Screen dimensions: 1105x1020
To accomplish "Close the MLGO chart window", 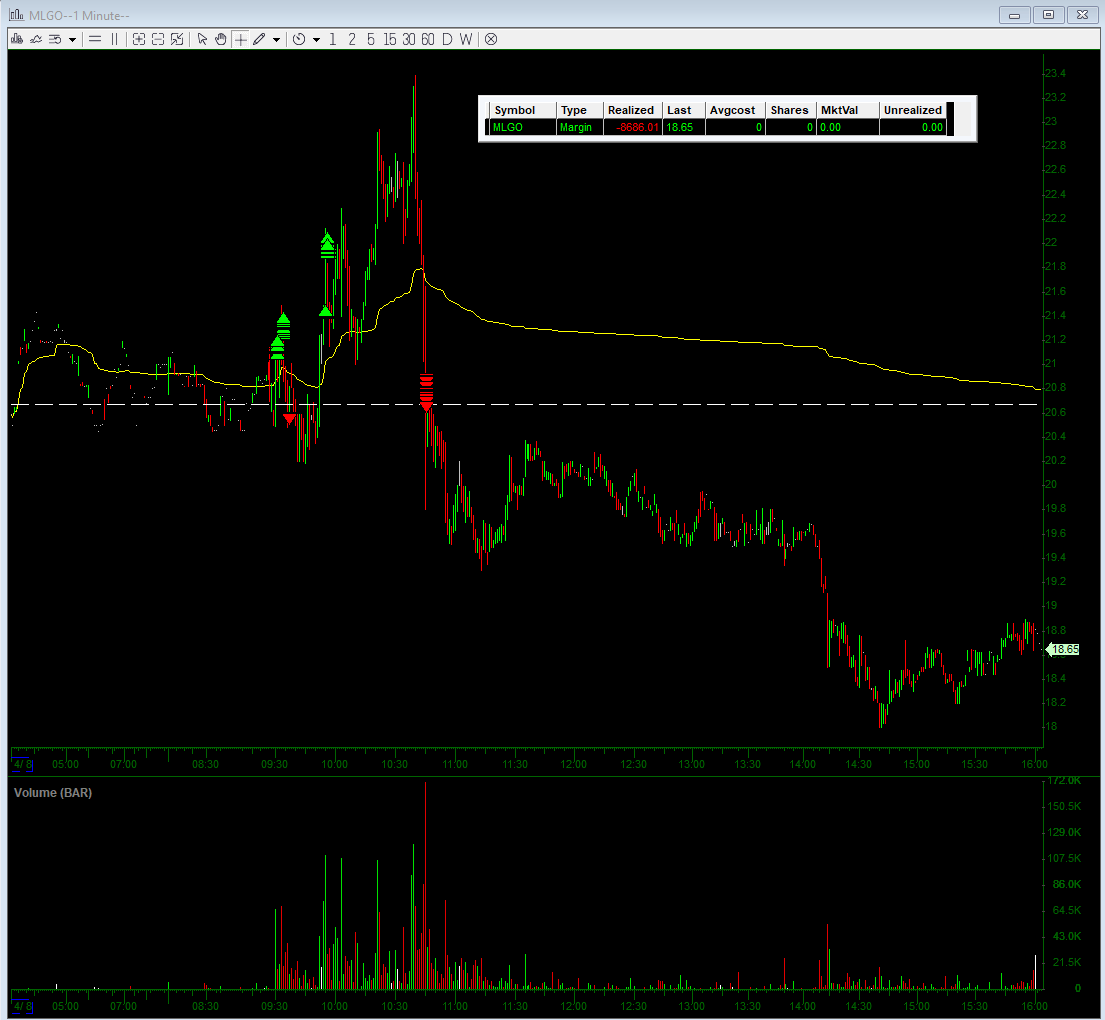I will coord(1082,15).
